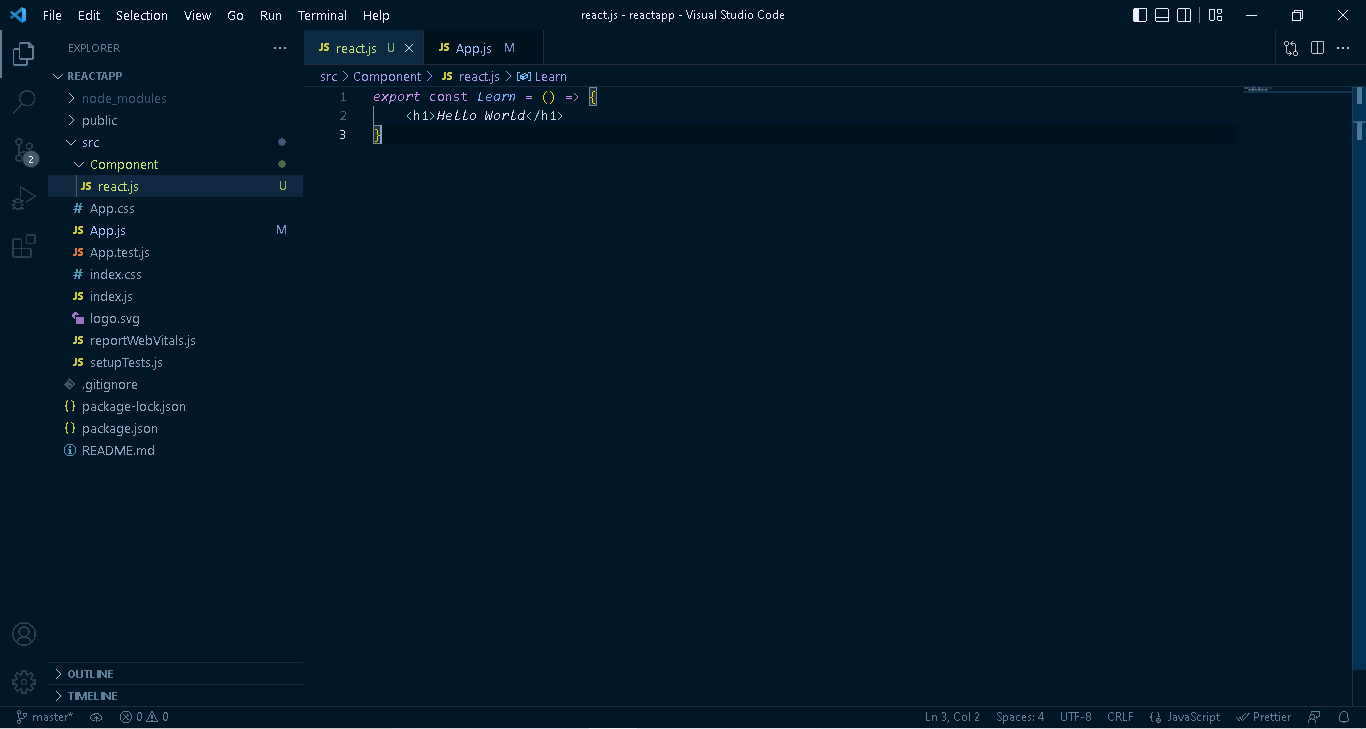Open App.css in the explorer
Viewport: 1366px width, 729px height.
[x=175, y=208]
